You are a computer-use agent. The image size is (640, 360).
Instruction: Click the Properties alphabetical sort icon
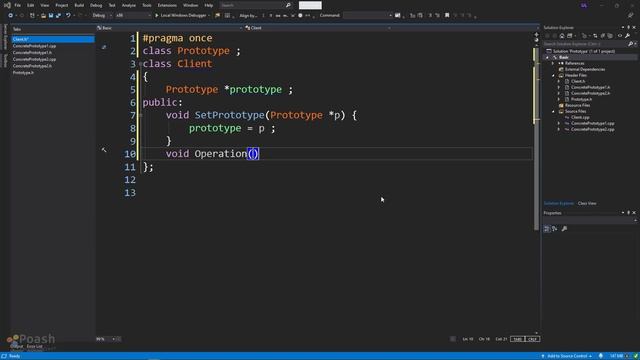554,229
